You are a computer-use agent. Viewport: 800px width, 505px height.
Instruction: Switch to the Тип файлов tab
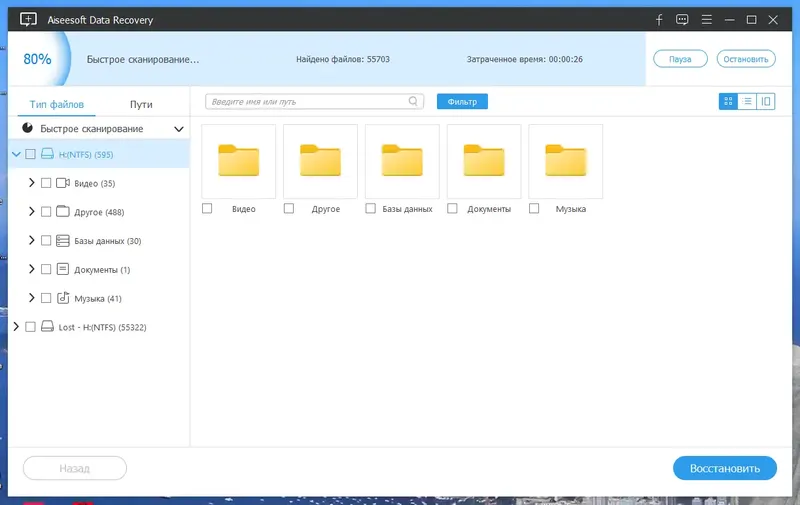point(57,104)
